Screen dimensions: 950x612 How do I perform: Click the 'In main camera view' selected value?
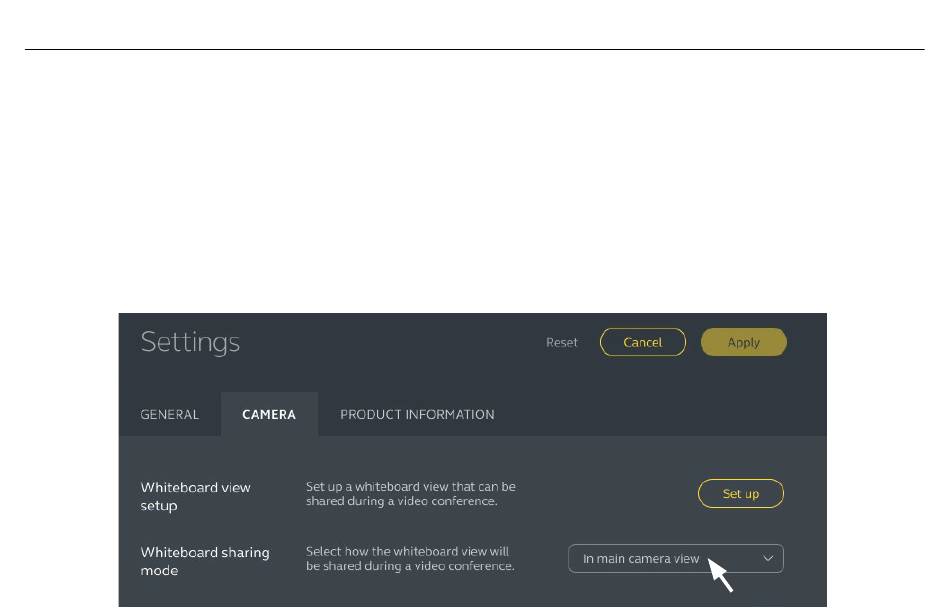[641, 559]
